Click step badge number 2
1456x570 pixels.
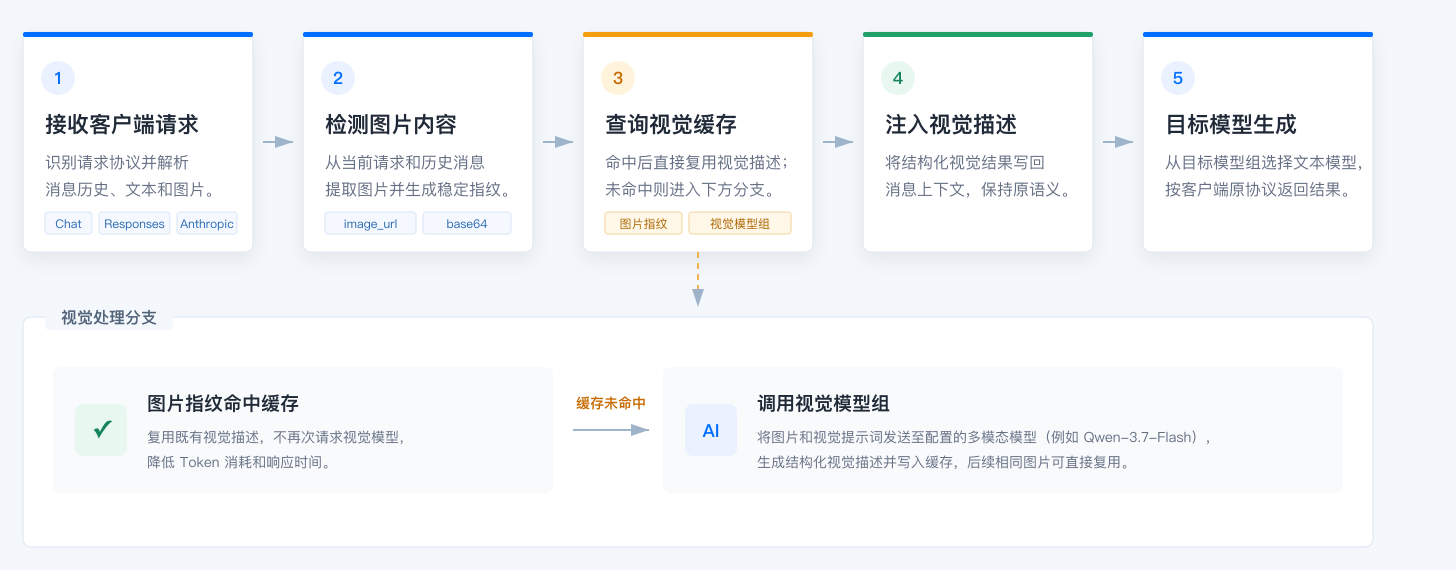338,78
